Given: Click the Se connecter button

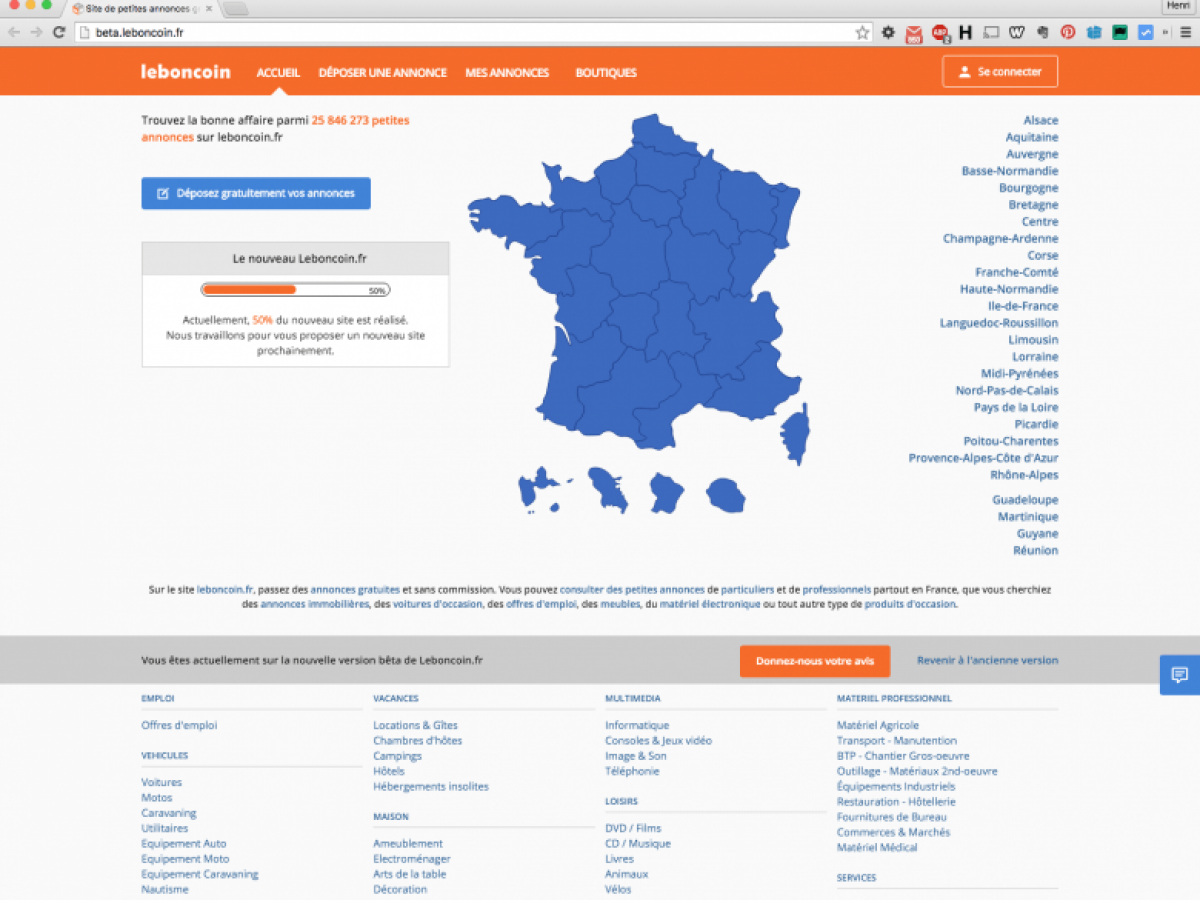Looking at the screenshot, I should click(x=1000, y=72).
